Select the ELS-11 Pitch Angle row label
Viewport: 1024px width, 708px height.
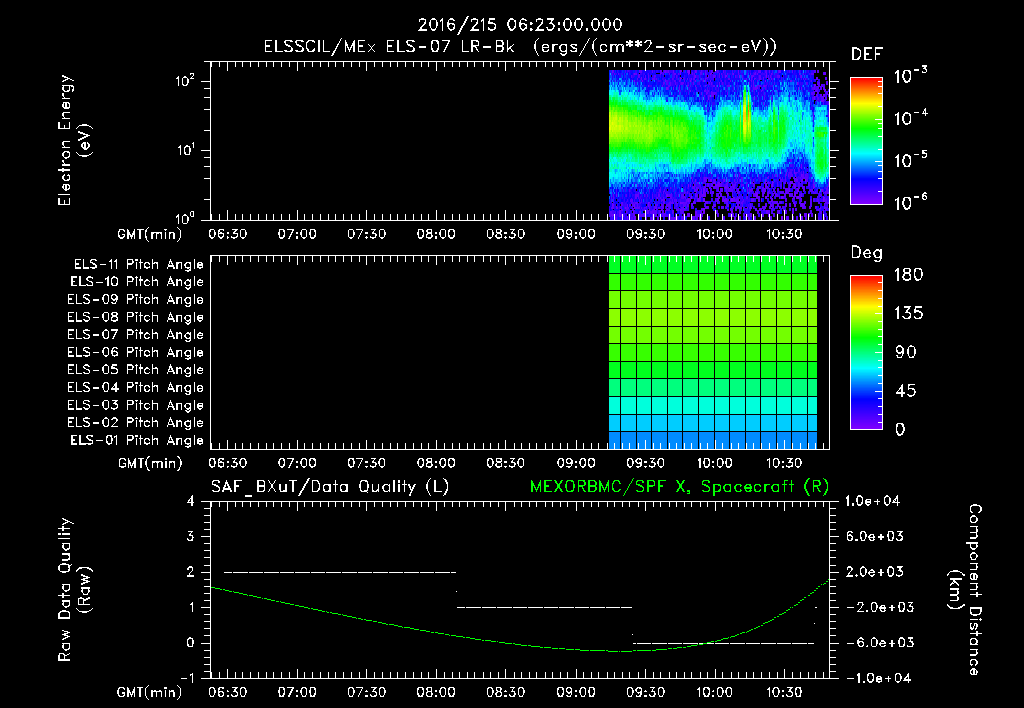[138, 265]
